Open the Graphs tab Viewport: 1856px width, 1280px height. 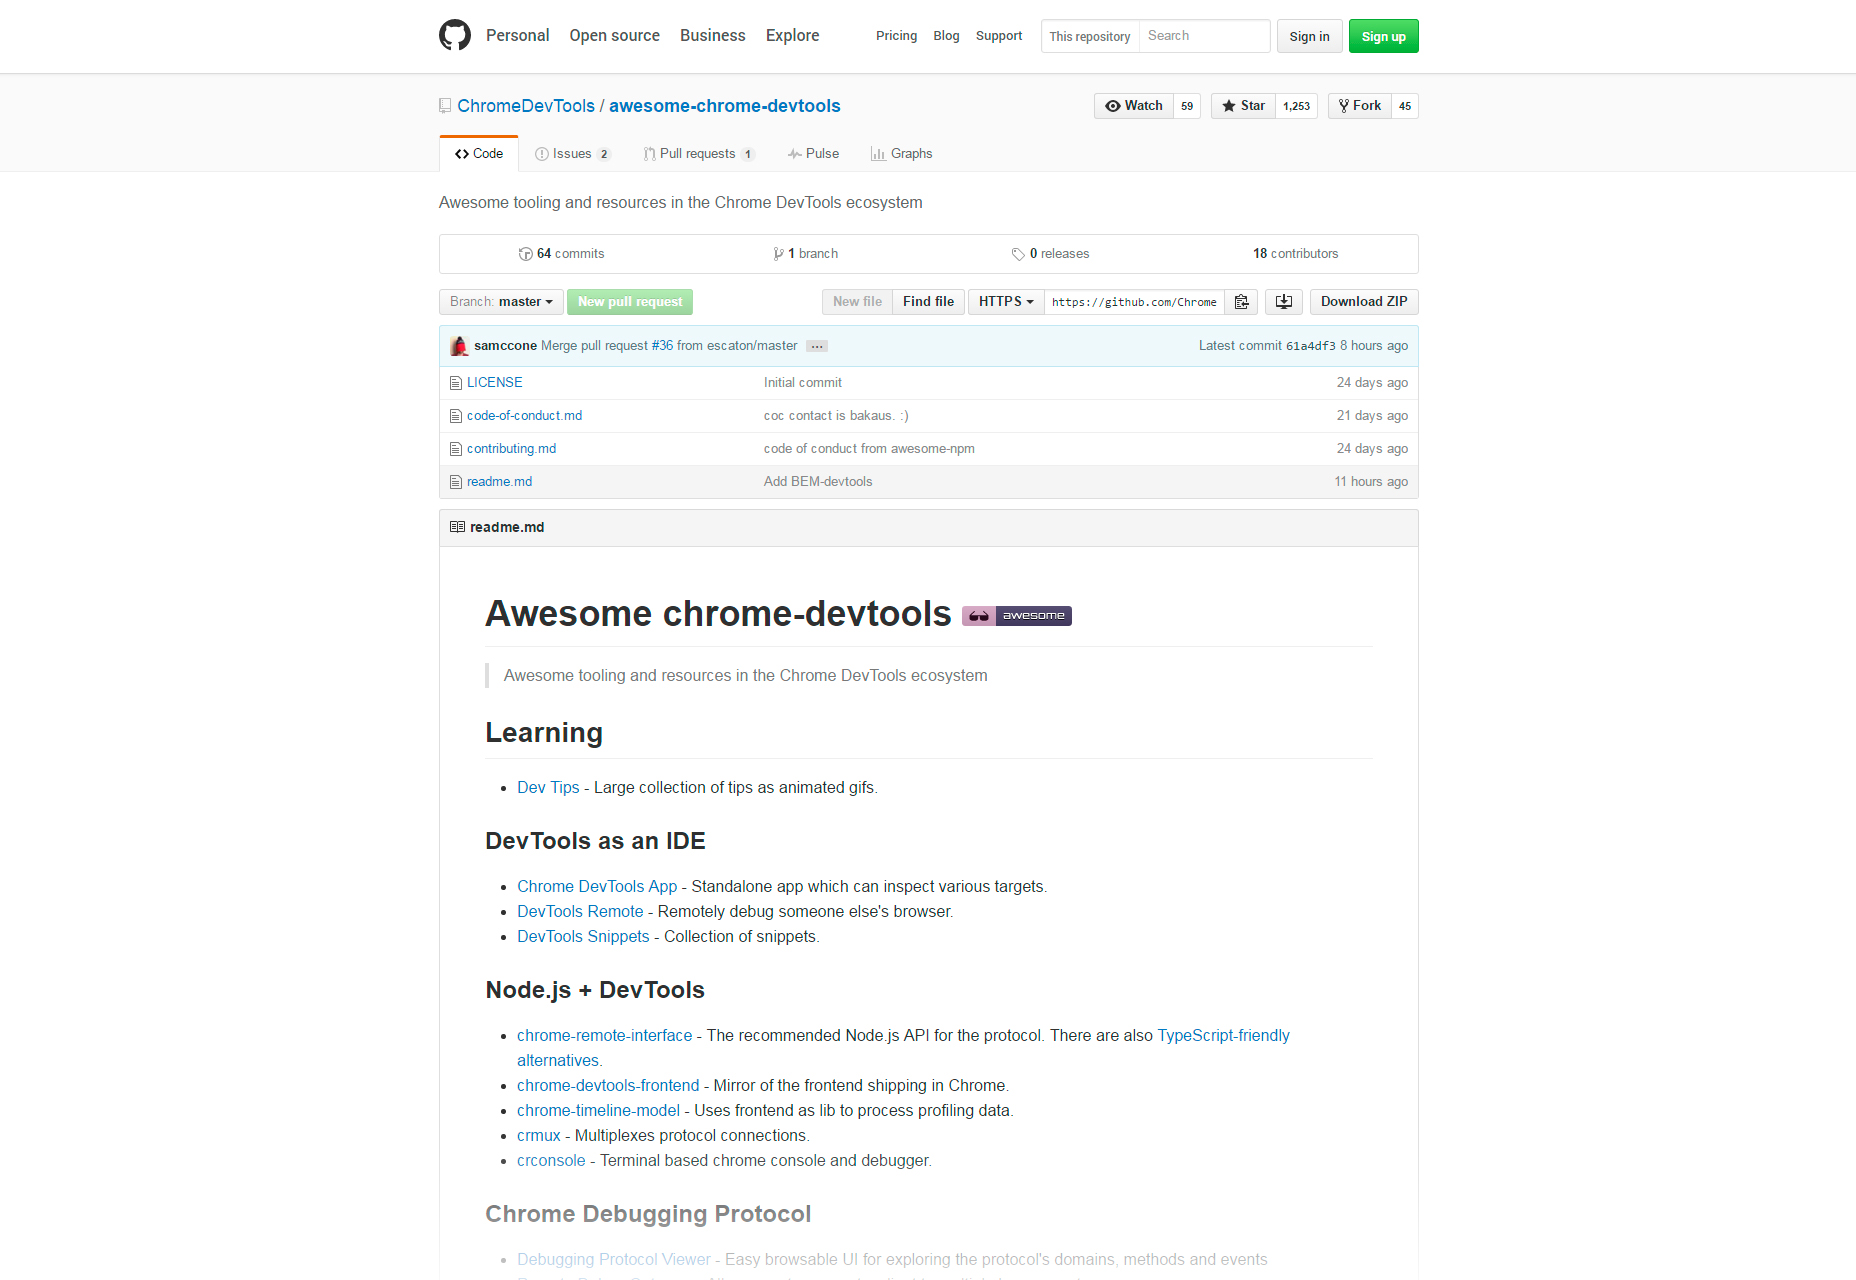click(x=901, y=154)
